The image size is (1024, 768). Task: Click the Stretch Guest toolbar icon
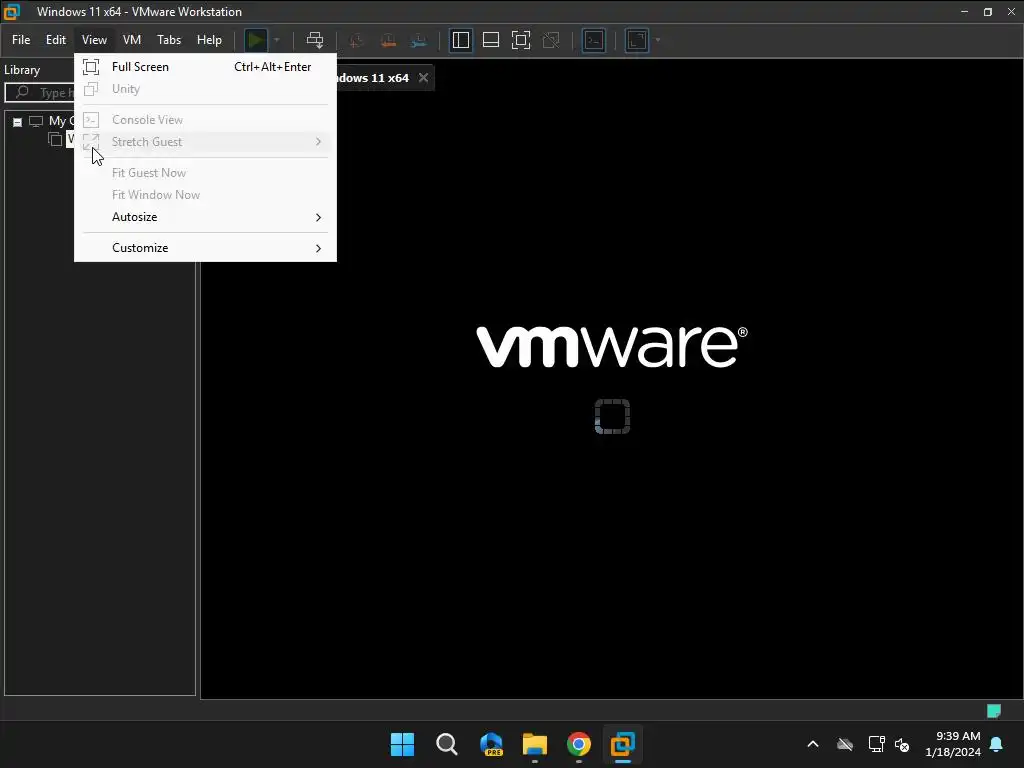[637, 40]
